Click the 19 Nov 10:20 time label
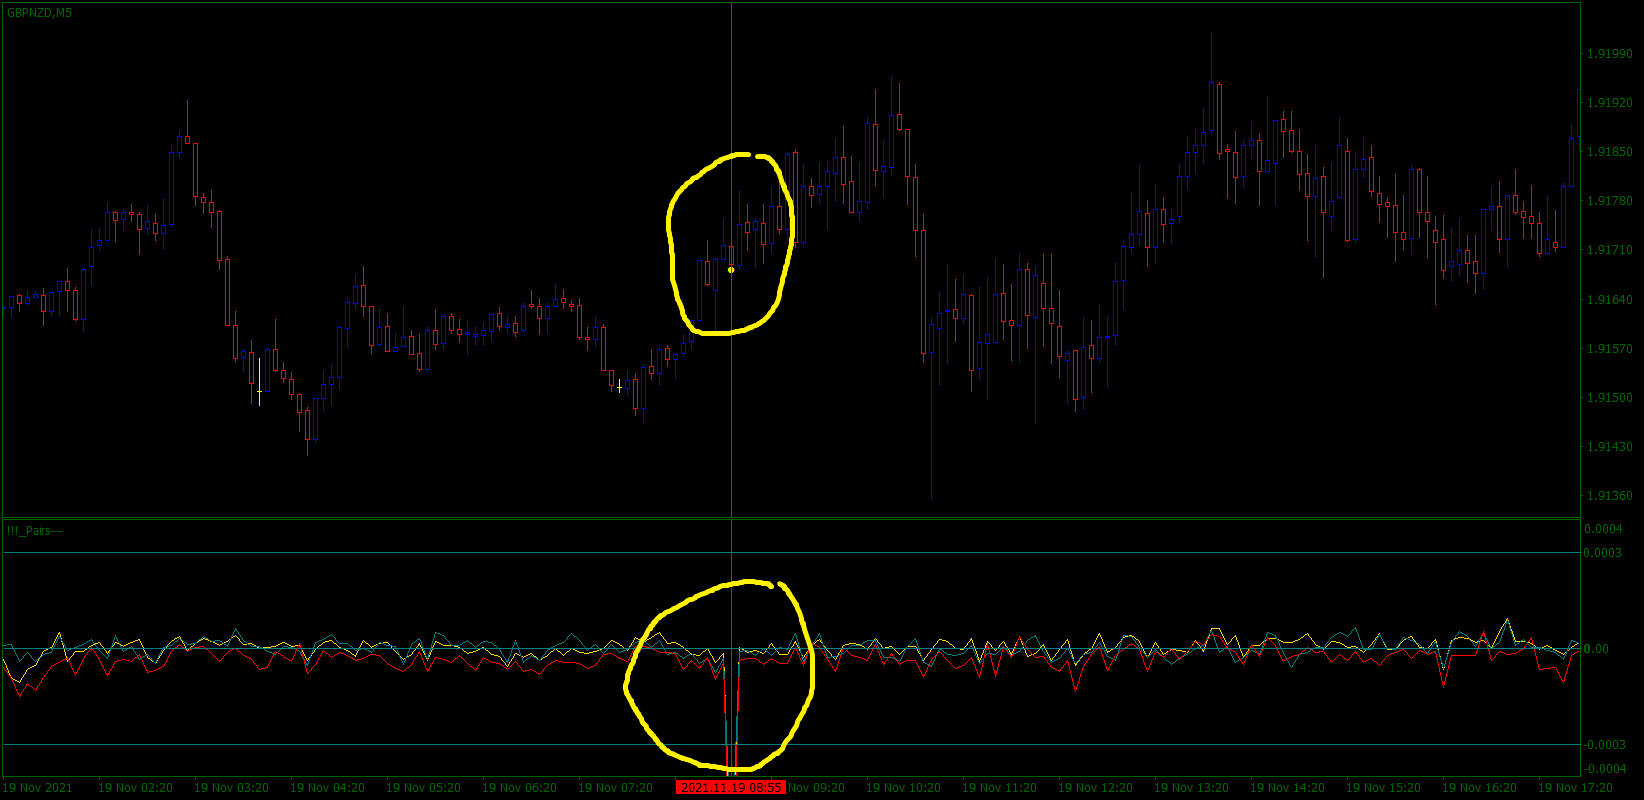 click(903, 788)
